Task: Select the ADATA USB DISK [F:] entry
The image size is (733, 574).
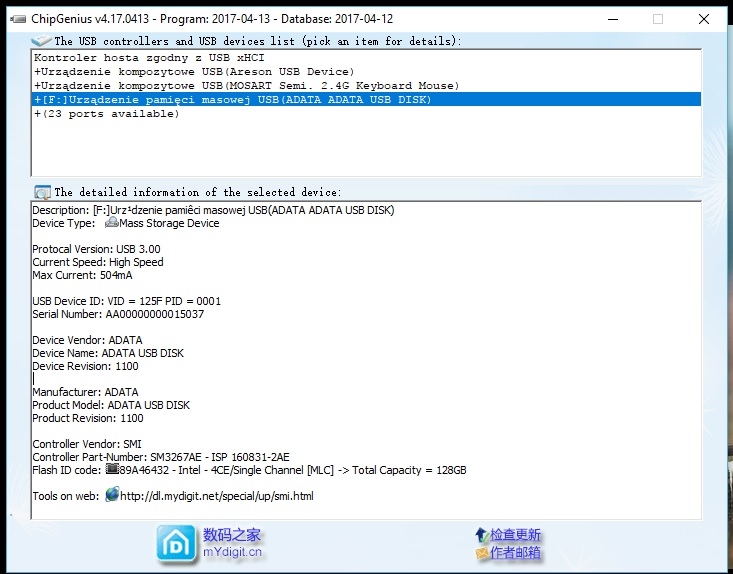Action: (x=366, y=99)
